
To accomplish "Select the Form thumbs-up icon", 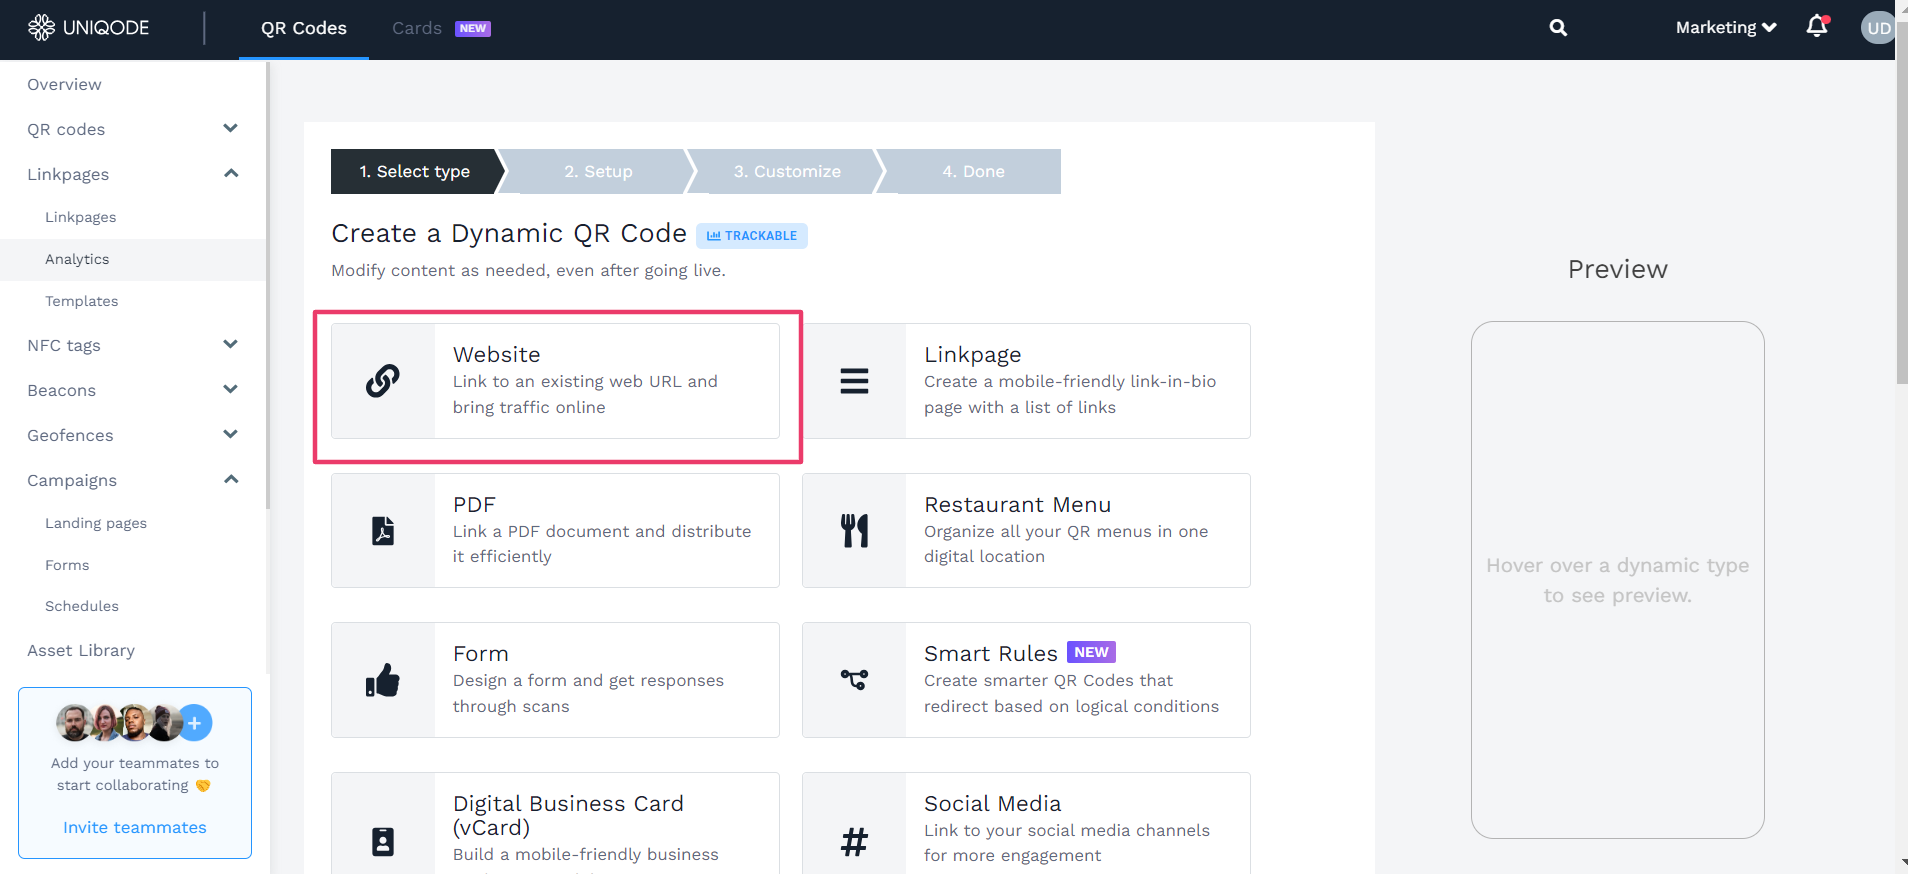I will (x=383, y=680).
